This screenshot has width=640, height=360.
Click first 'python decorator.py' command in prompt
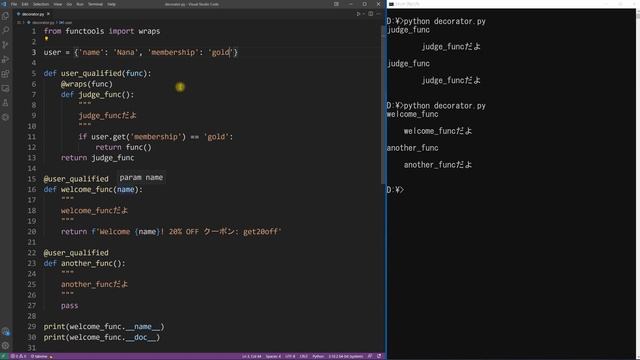pyautogui.click(x=444, y=21)
